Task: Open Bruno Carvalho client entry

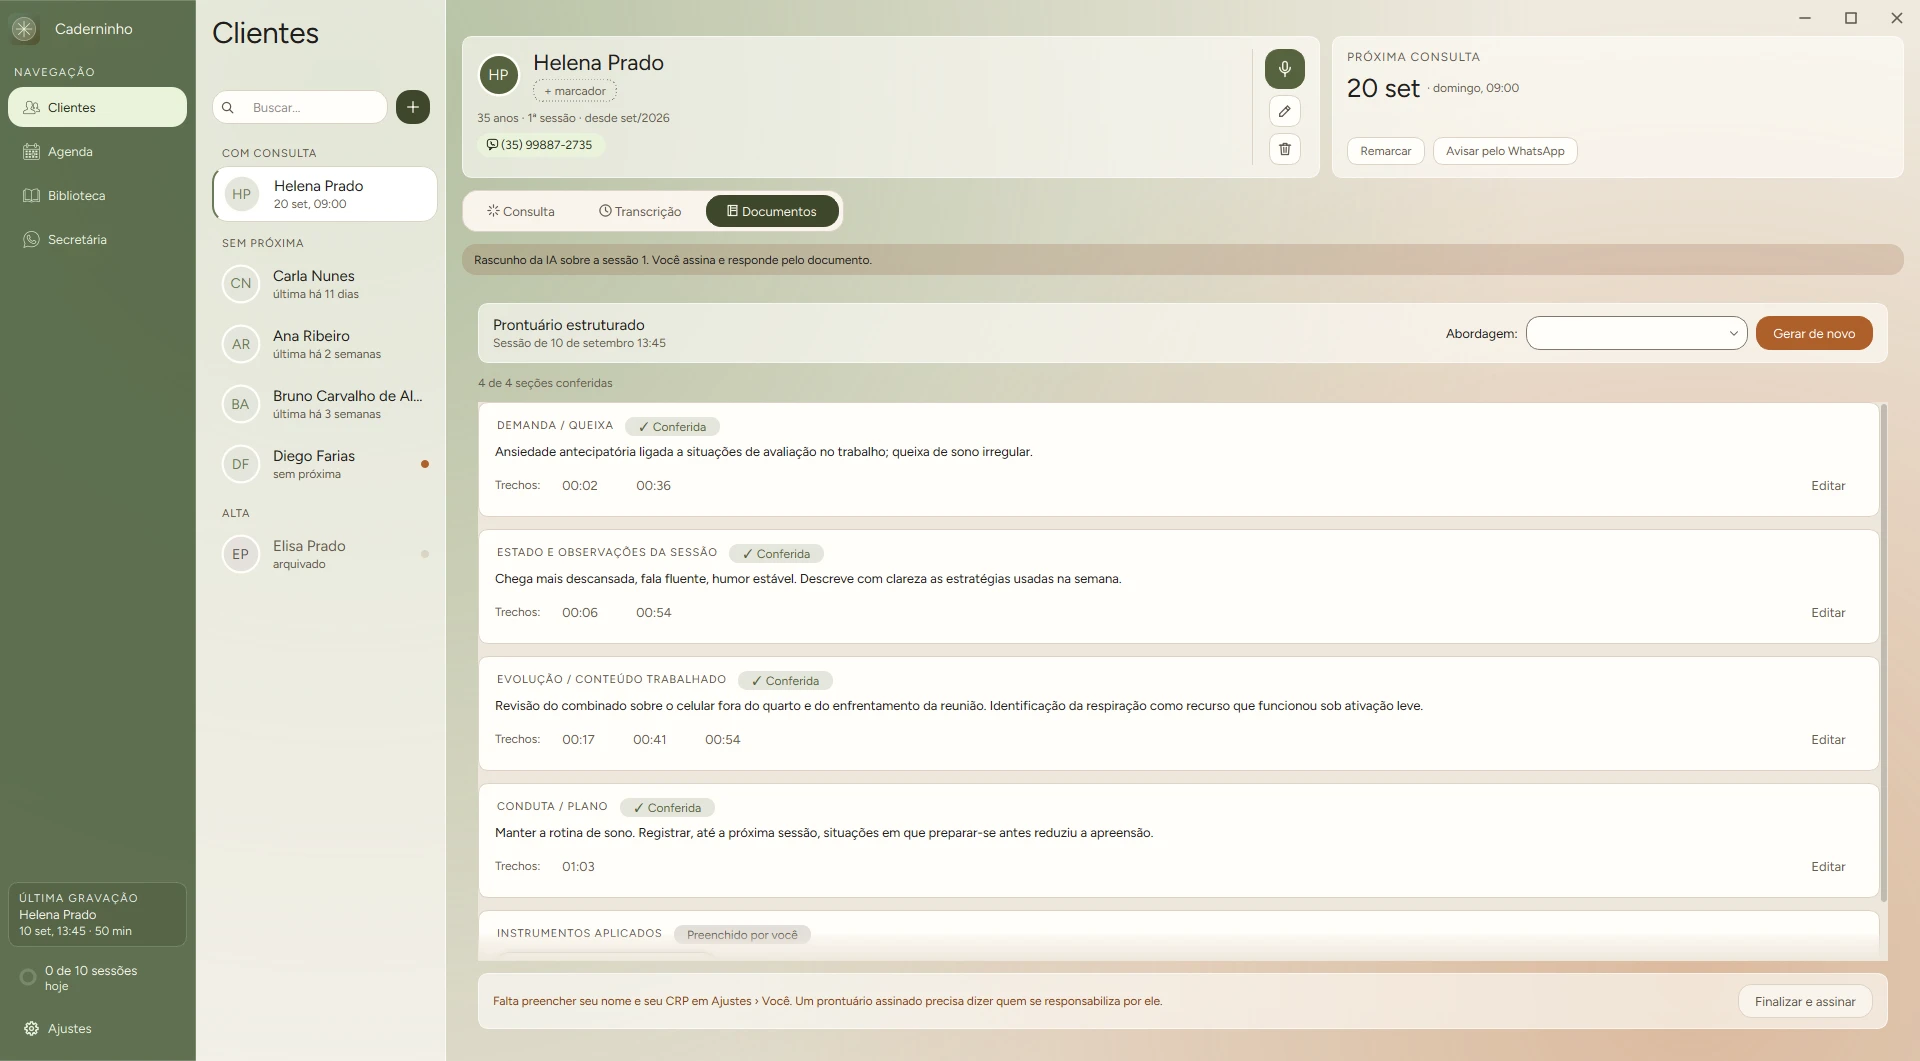Action: pyautogui.click(x=325, y=404)
